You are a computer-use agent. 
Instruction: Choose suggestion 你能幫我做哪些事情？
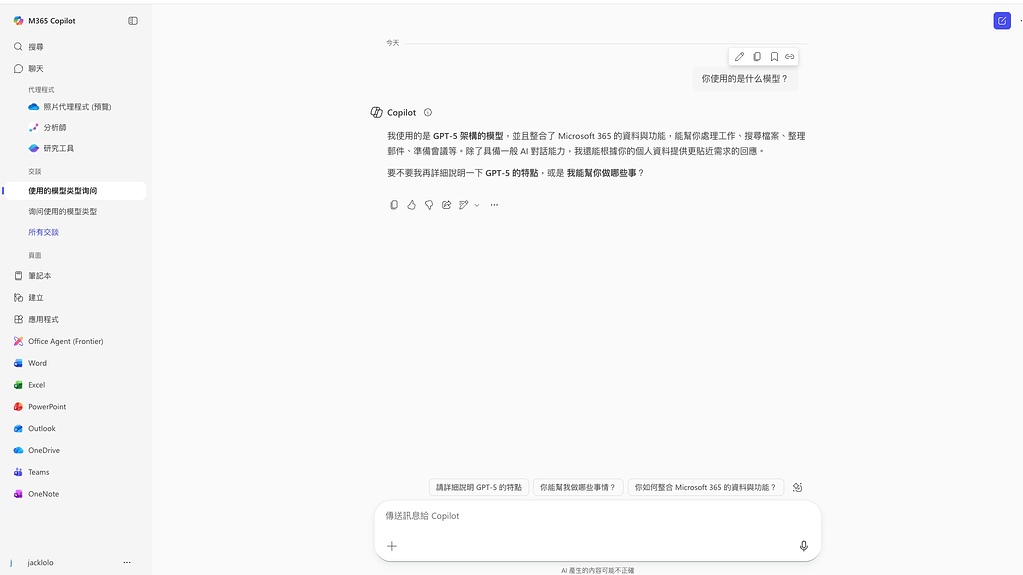click(578, 488)
